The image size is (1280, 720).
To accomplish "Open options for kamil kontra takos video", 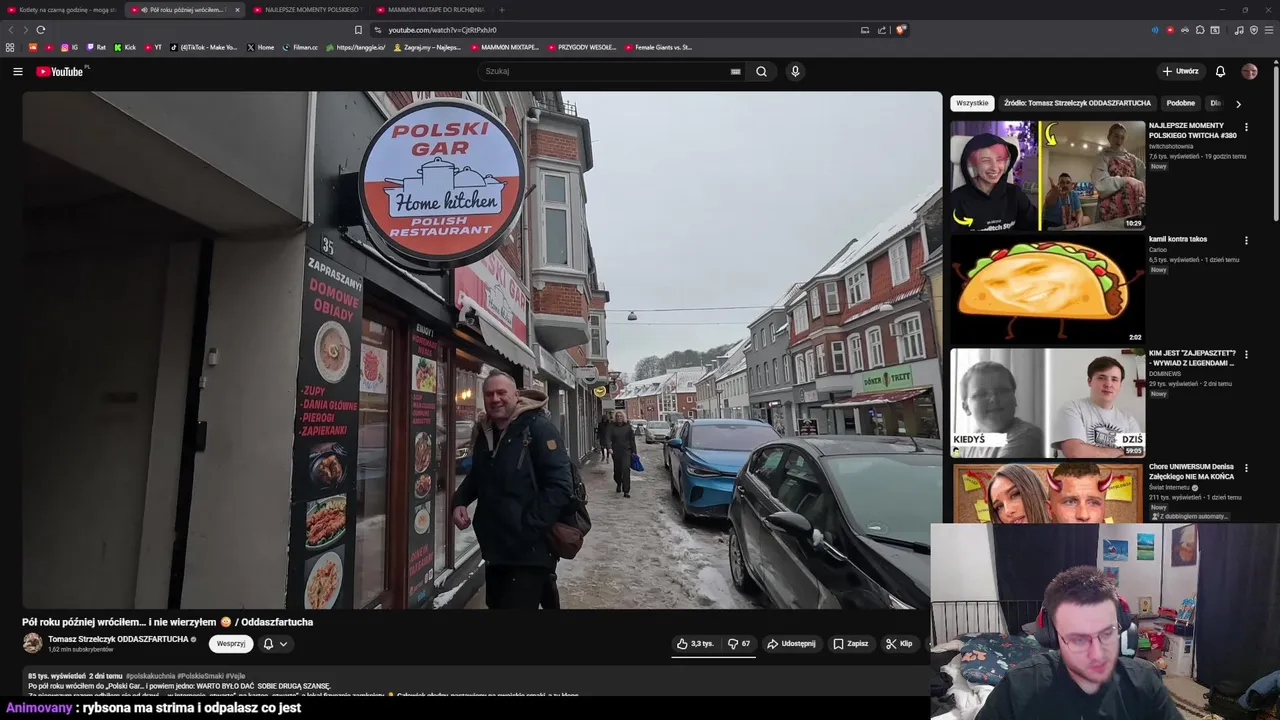I will (1246, 241).
